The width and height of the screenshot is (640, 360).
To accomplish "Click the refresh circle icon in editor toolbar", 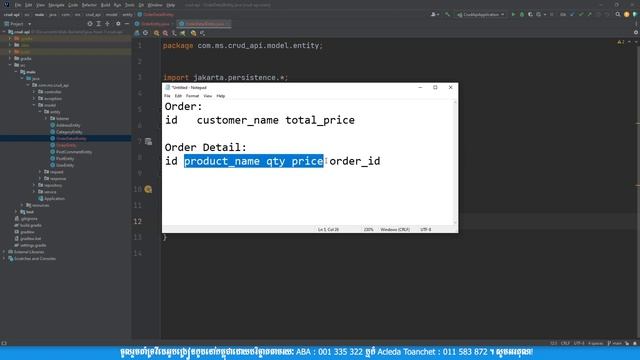I will click(146, 33).
